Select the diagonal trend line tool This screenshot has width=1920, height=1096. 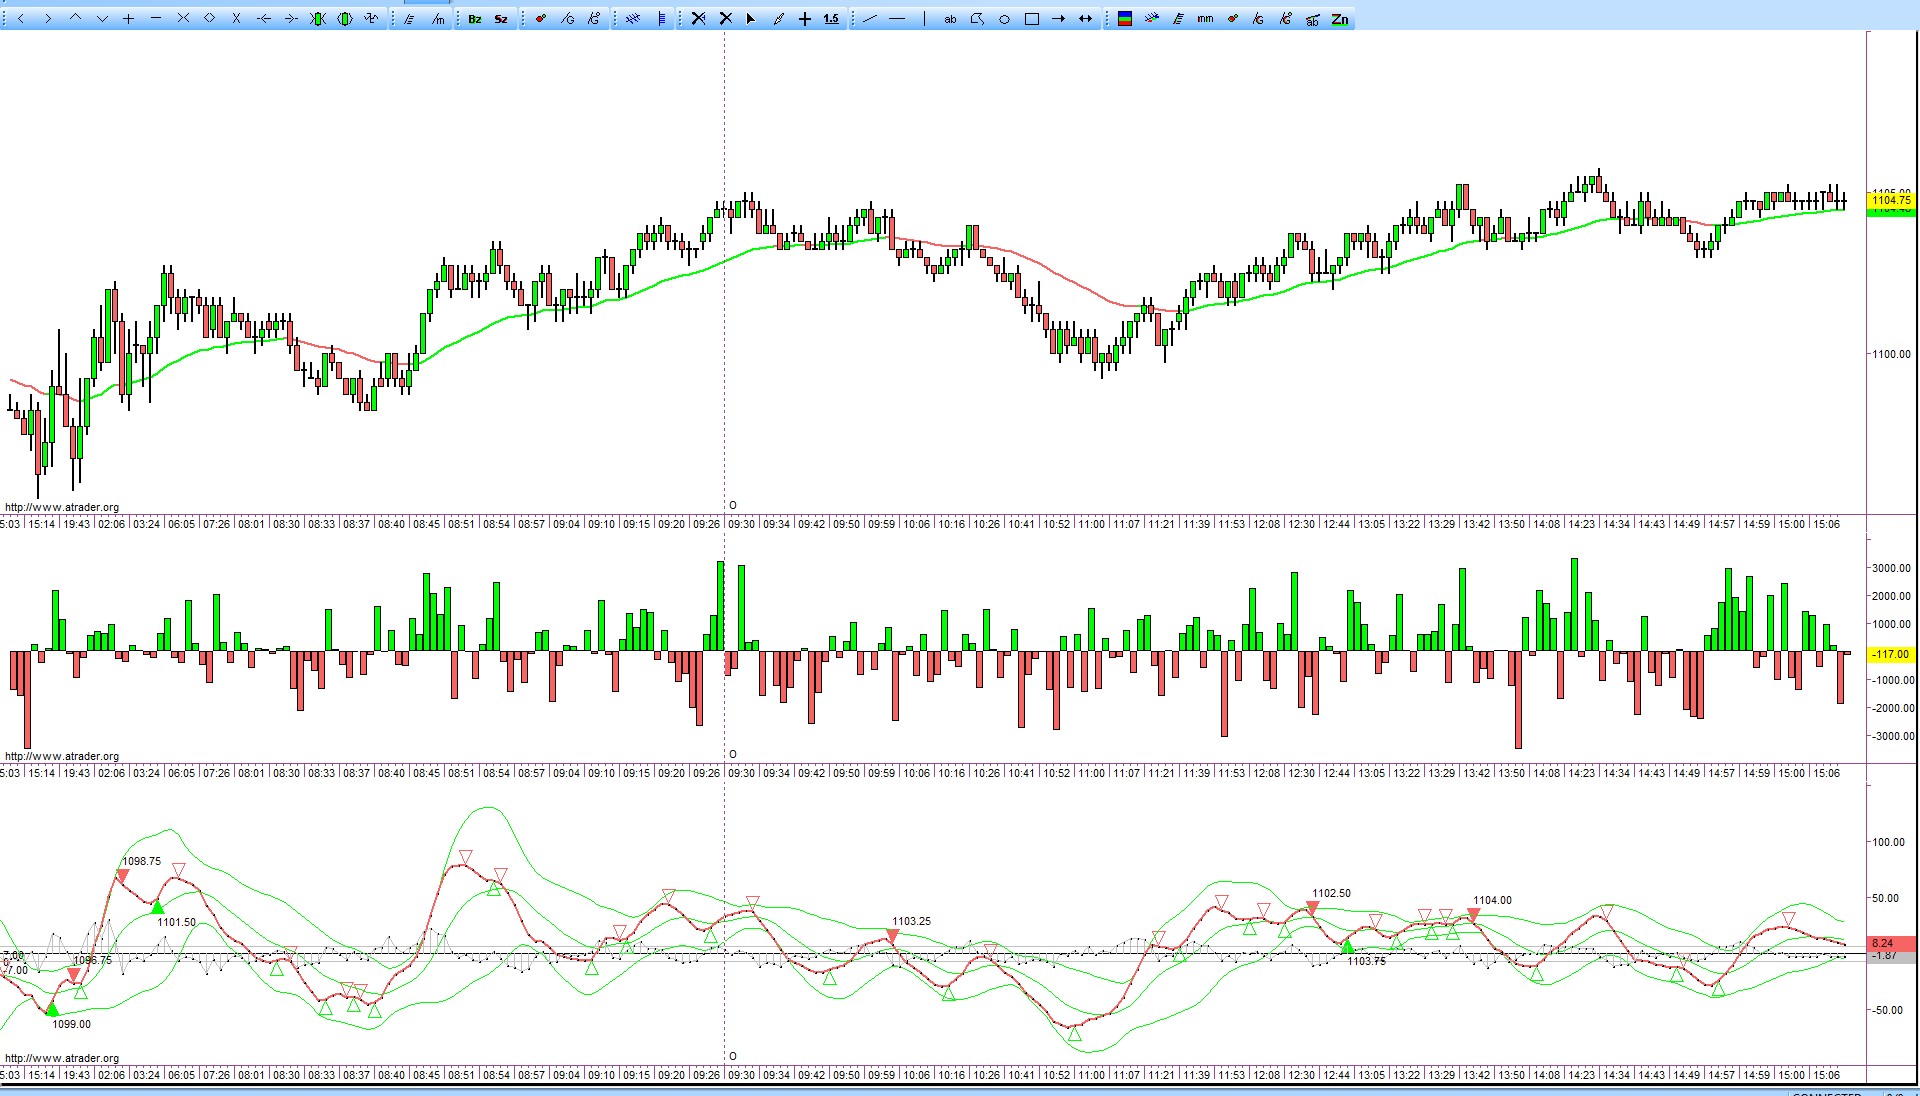(870, 18)
